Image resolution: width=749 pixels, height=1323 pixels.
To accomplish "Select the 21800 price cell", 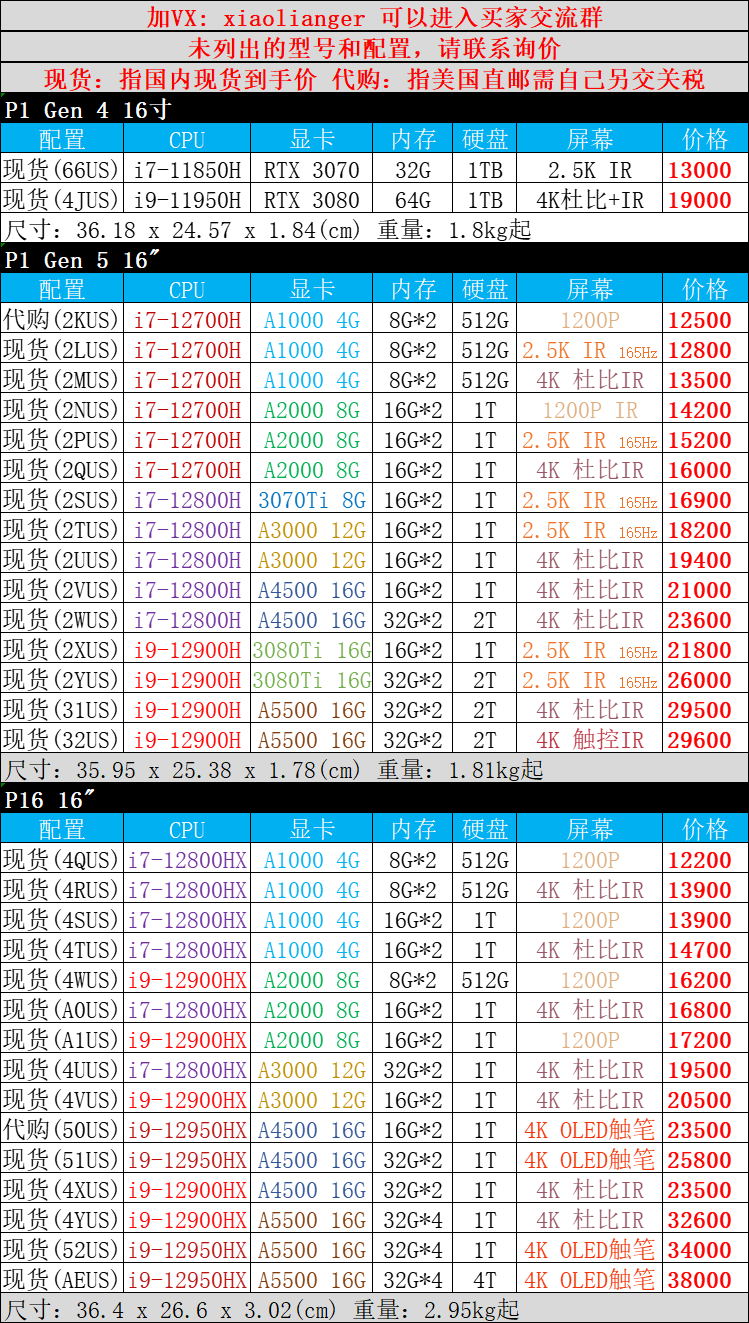I will click(706, 649).
